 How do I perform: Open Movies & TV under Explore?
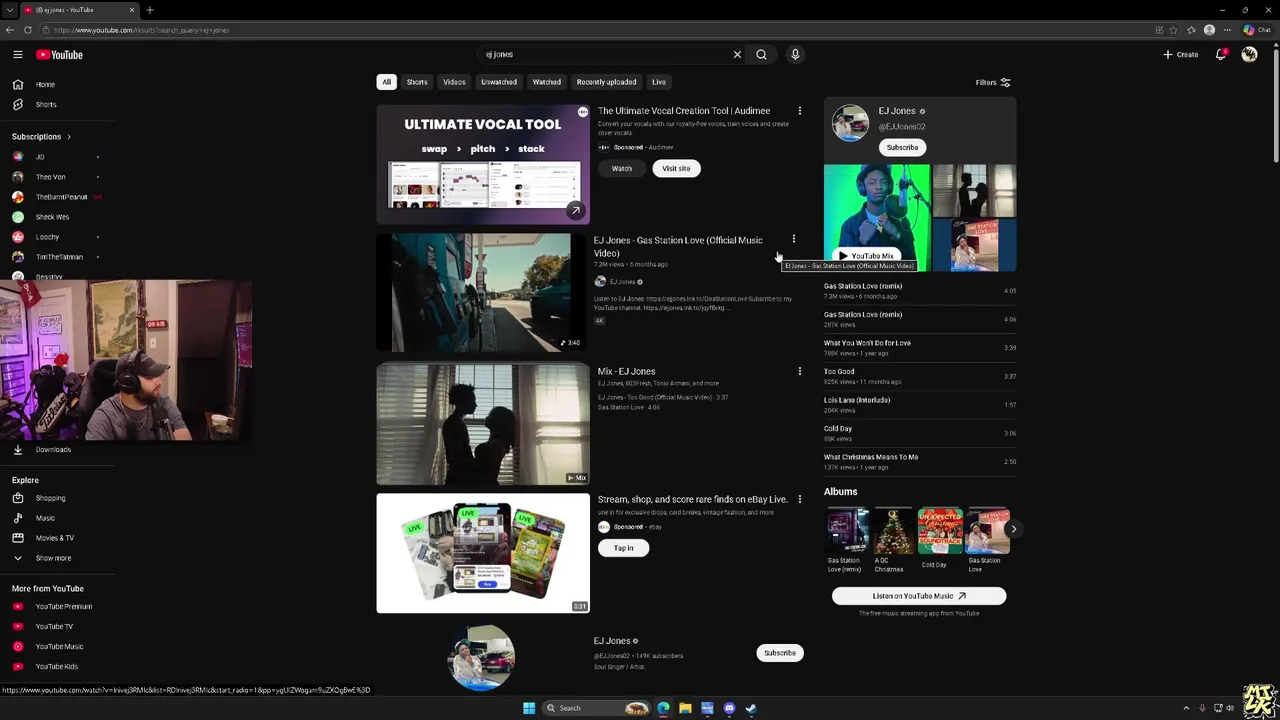tap(56, 538)
